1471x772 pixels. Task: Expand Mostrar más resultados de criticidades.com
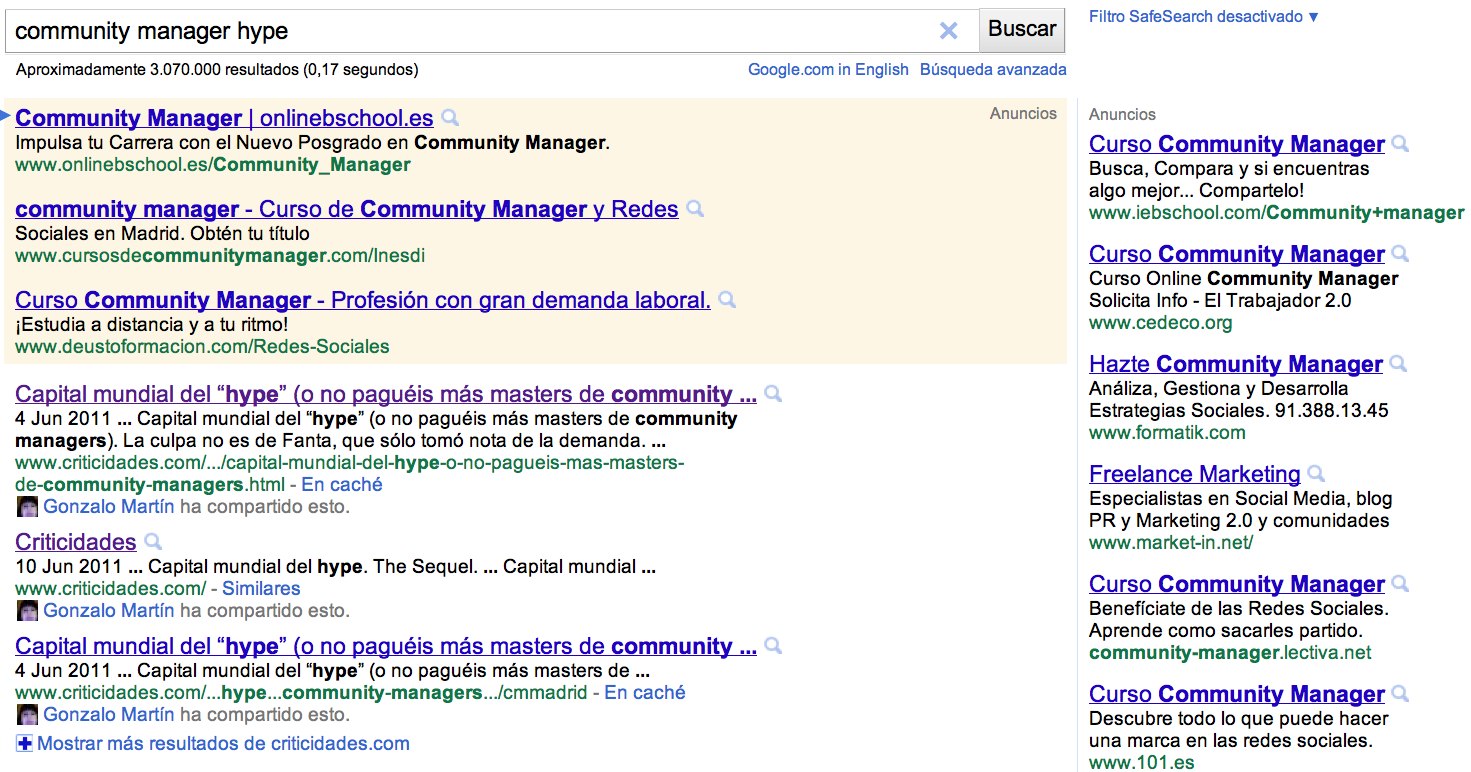click(213, 743)
